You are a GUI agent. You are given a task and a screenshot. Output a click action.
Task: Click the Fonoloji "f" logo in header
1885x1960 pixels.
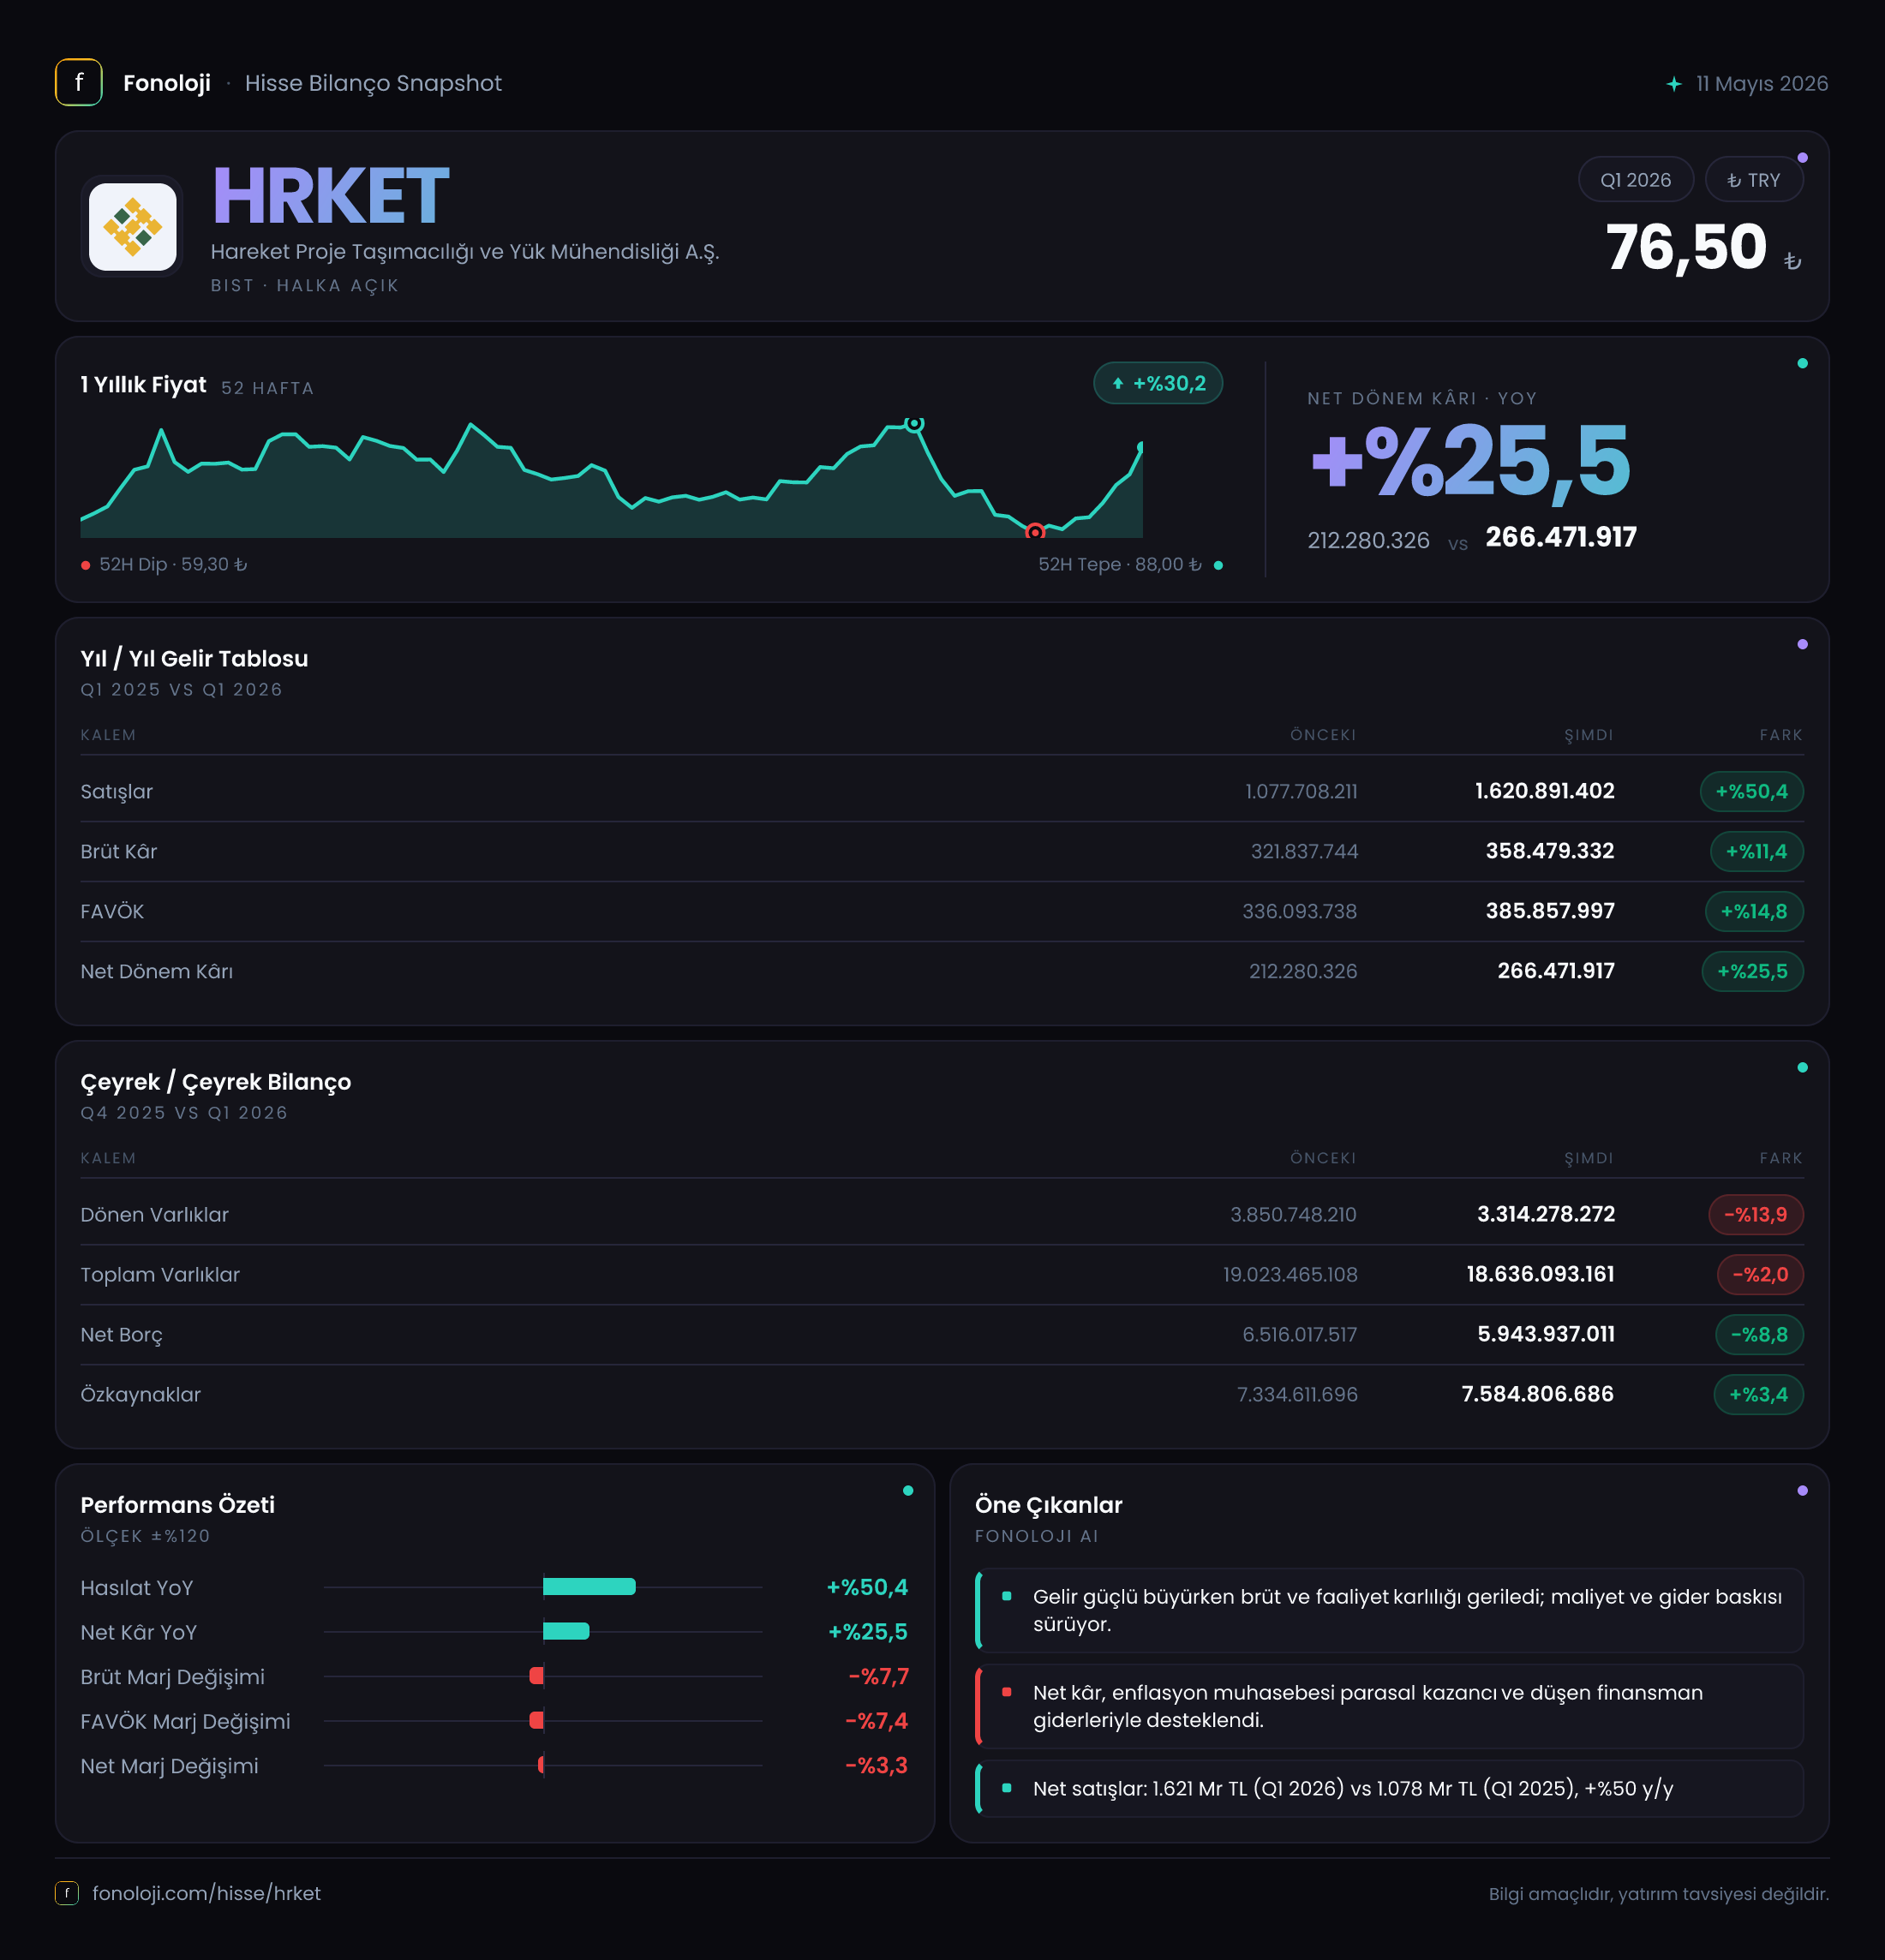point(78,83)
